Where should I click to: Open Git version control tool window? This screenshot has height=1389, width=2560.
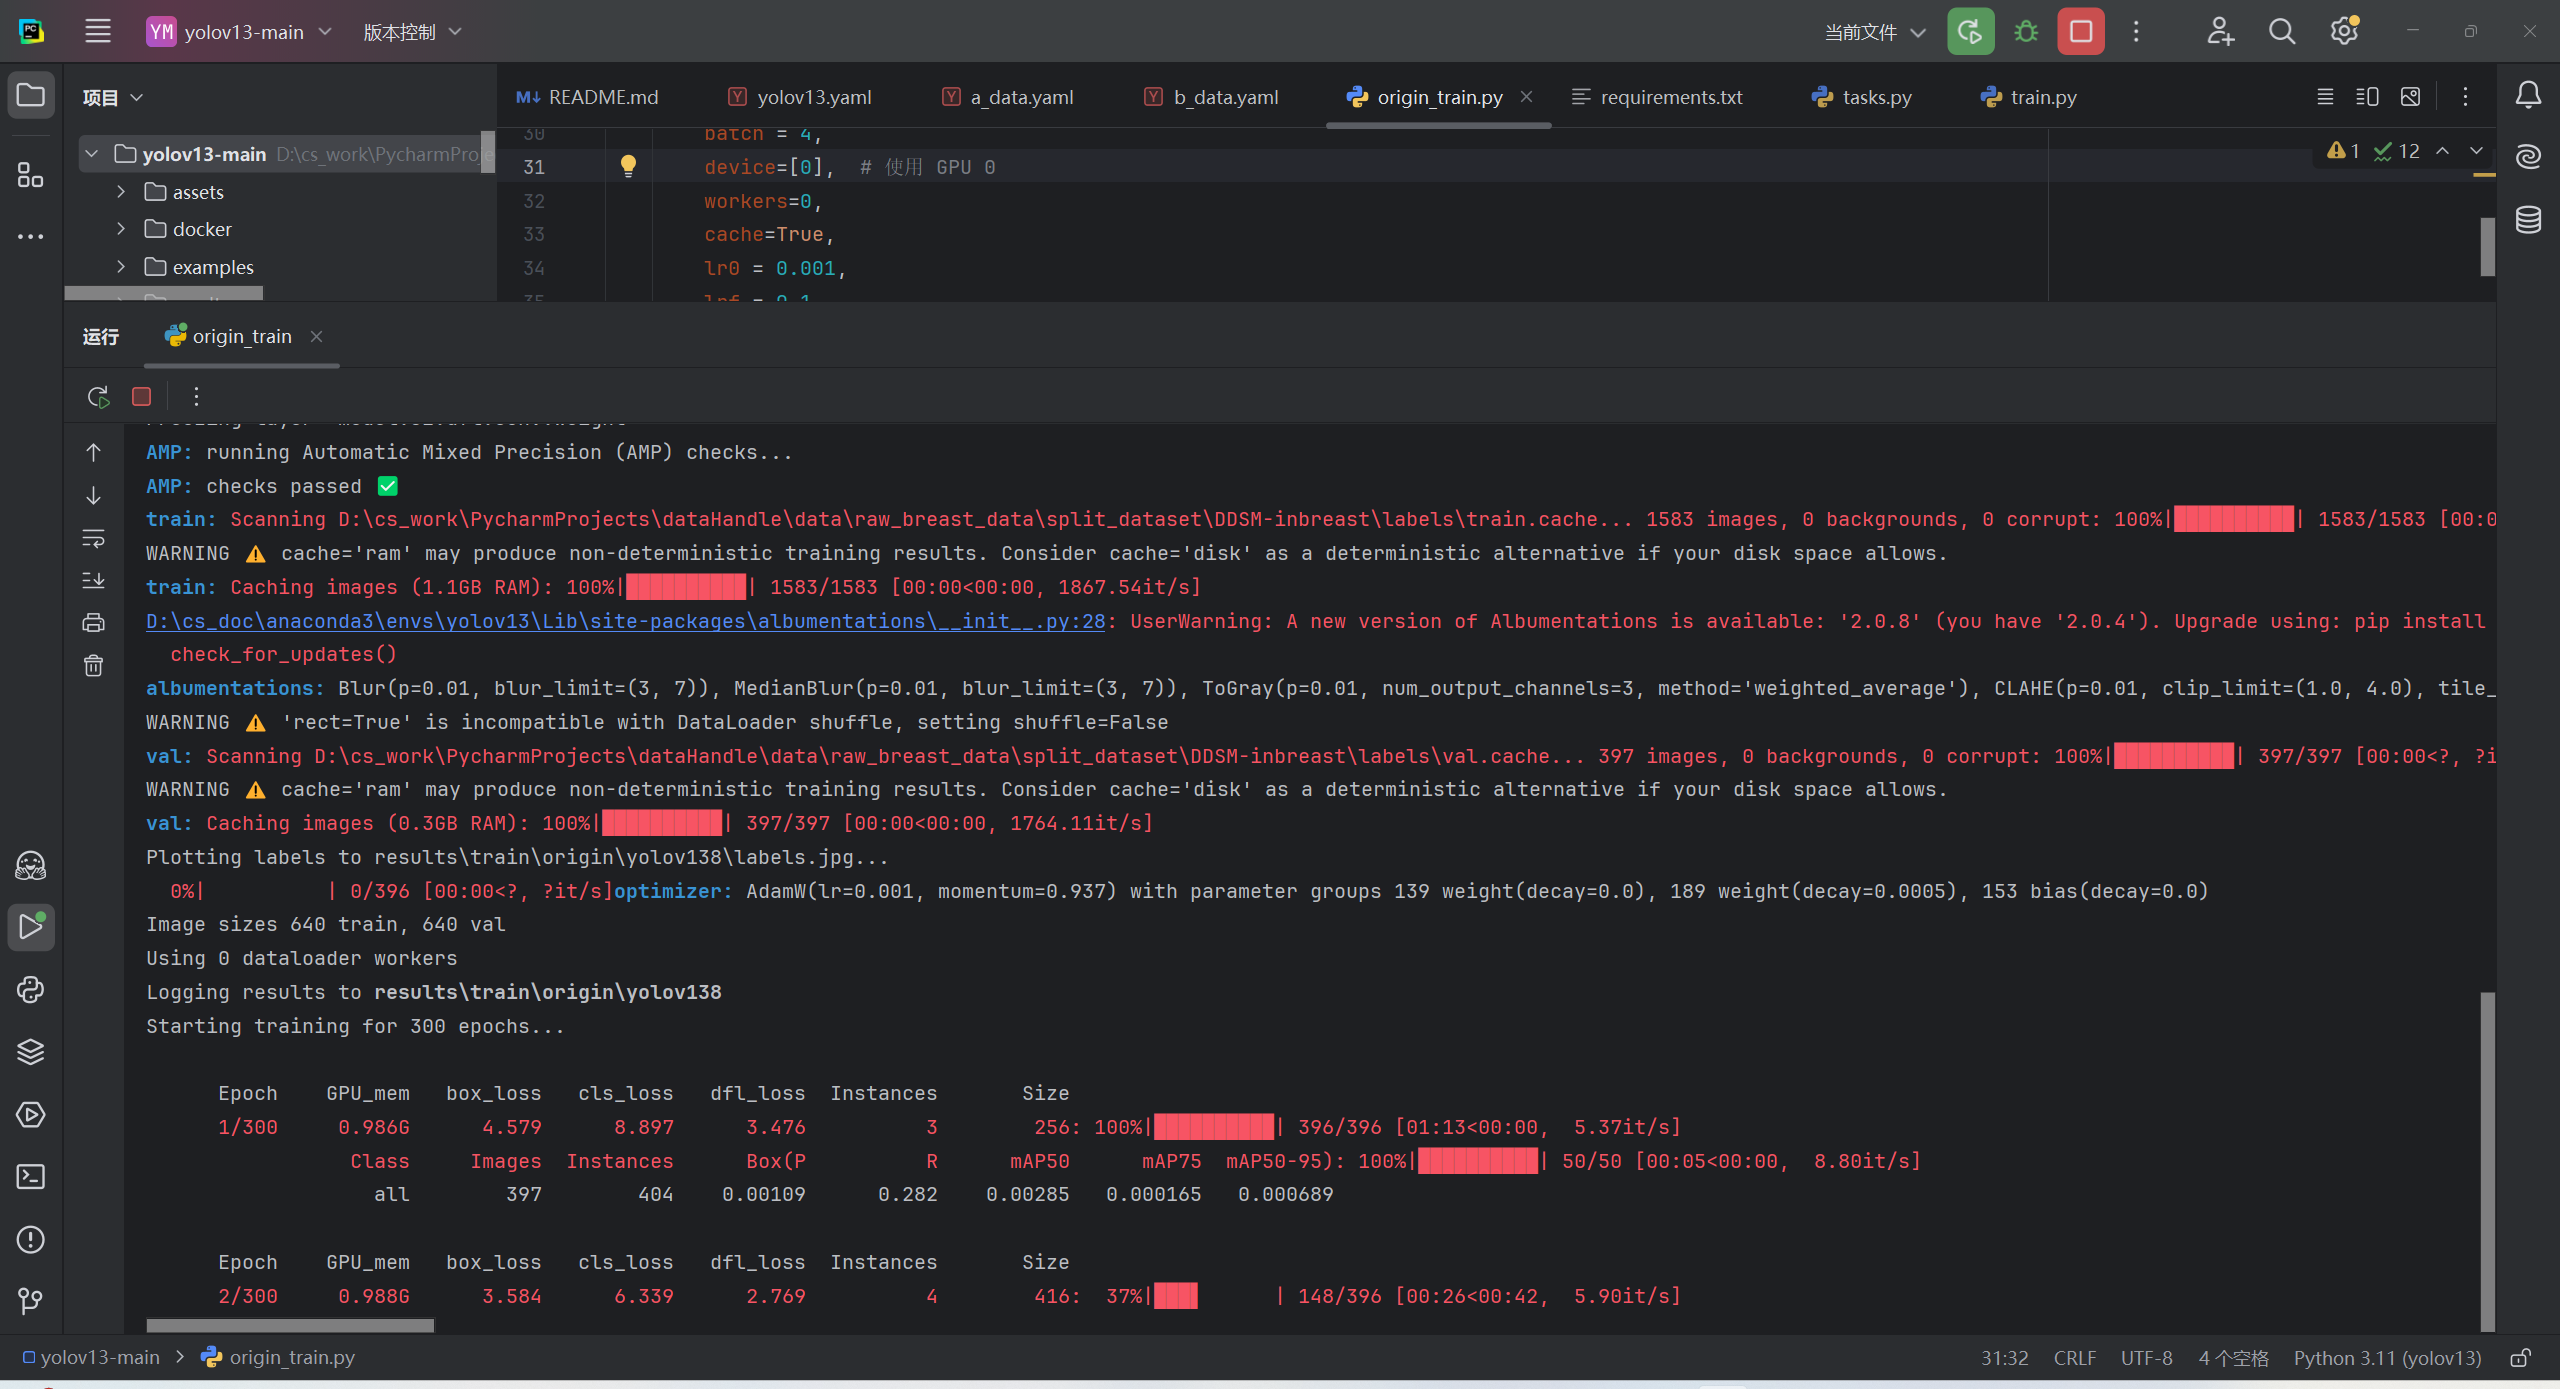click(31, 1301)
